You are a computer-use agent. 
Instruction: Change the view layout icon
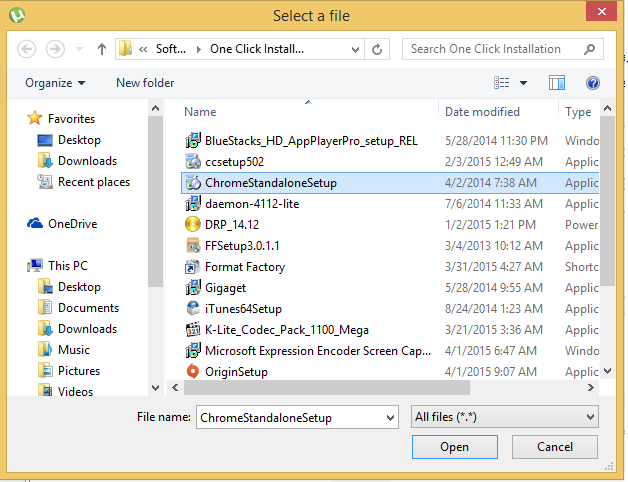(501, 83)
